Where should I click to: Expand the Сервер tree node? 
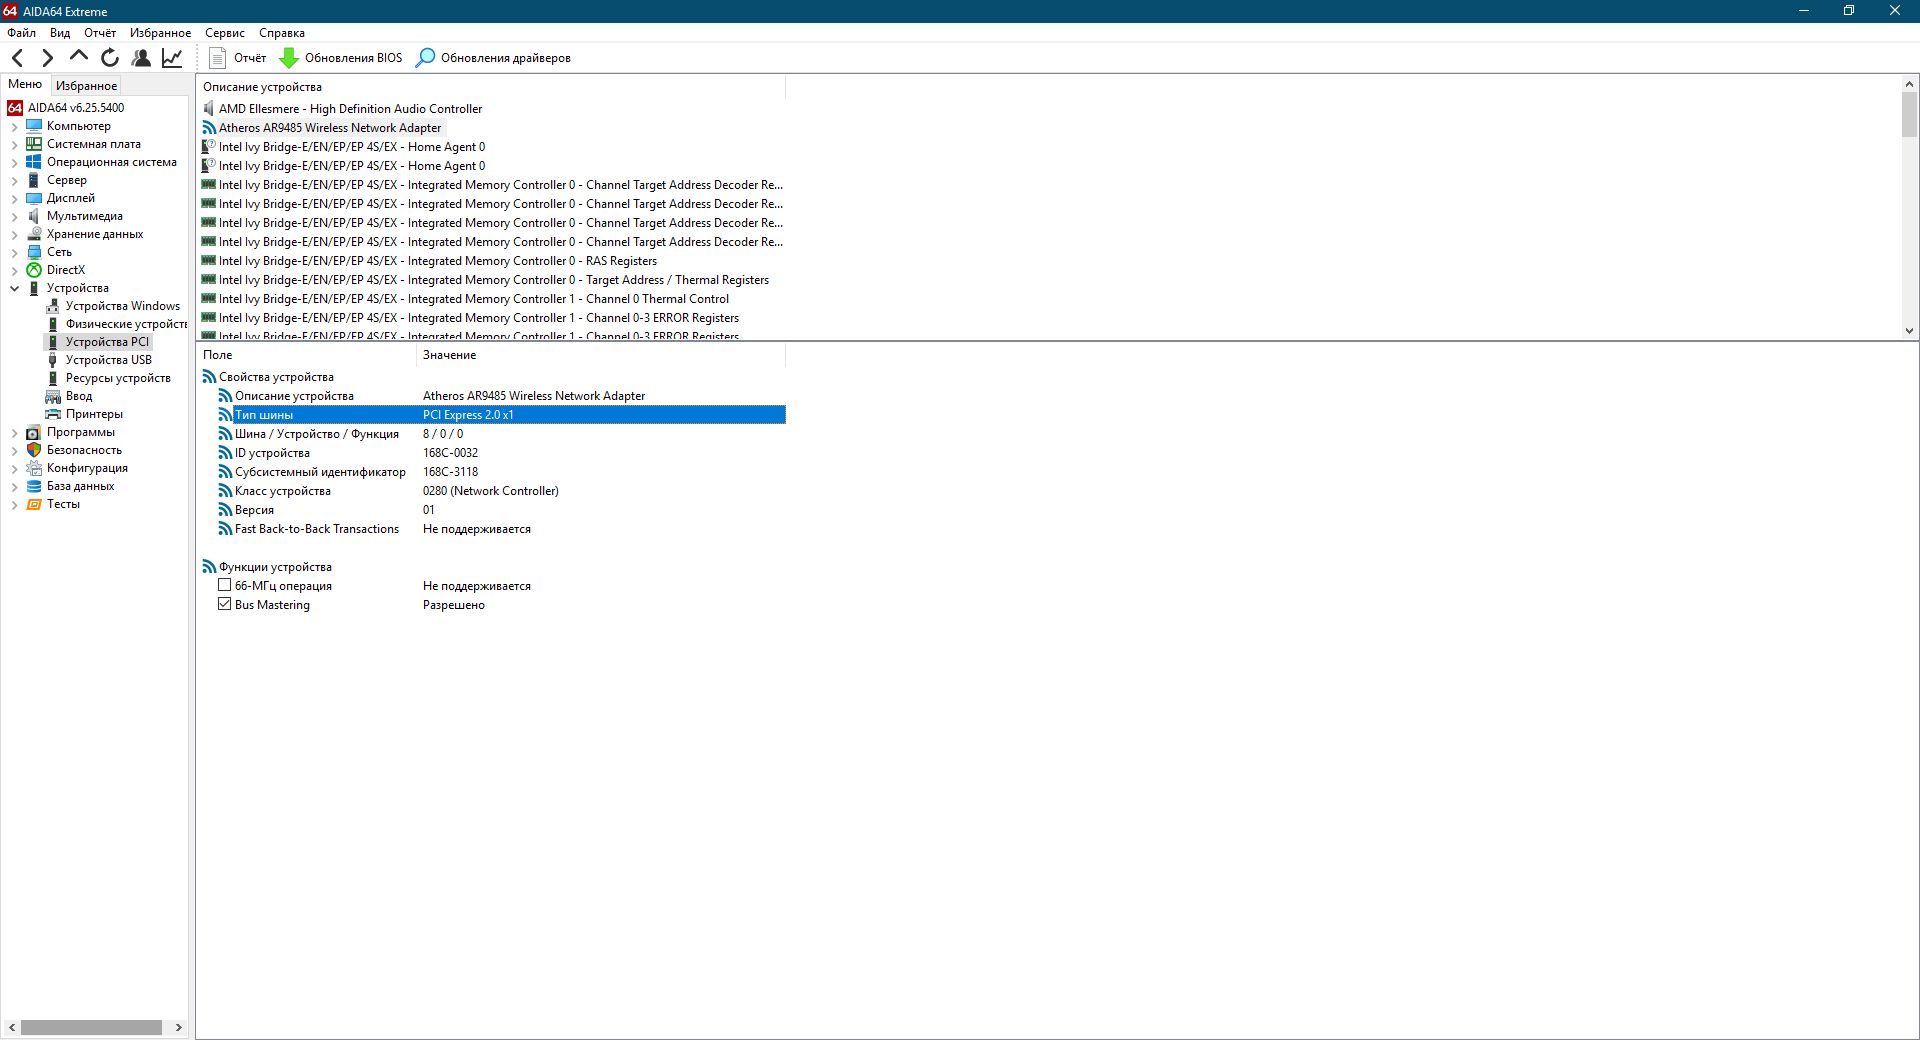[x=14, y=180]
